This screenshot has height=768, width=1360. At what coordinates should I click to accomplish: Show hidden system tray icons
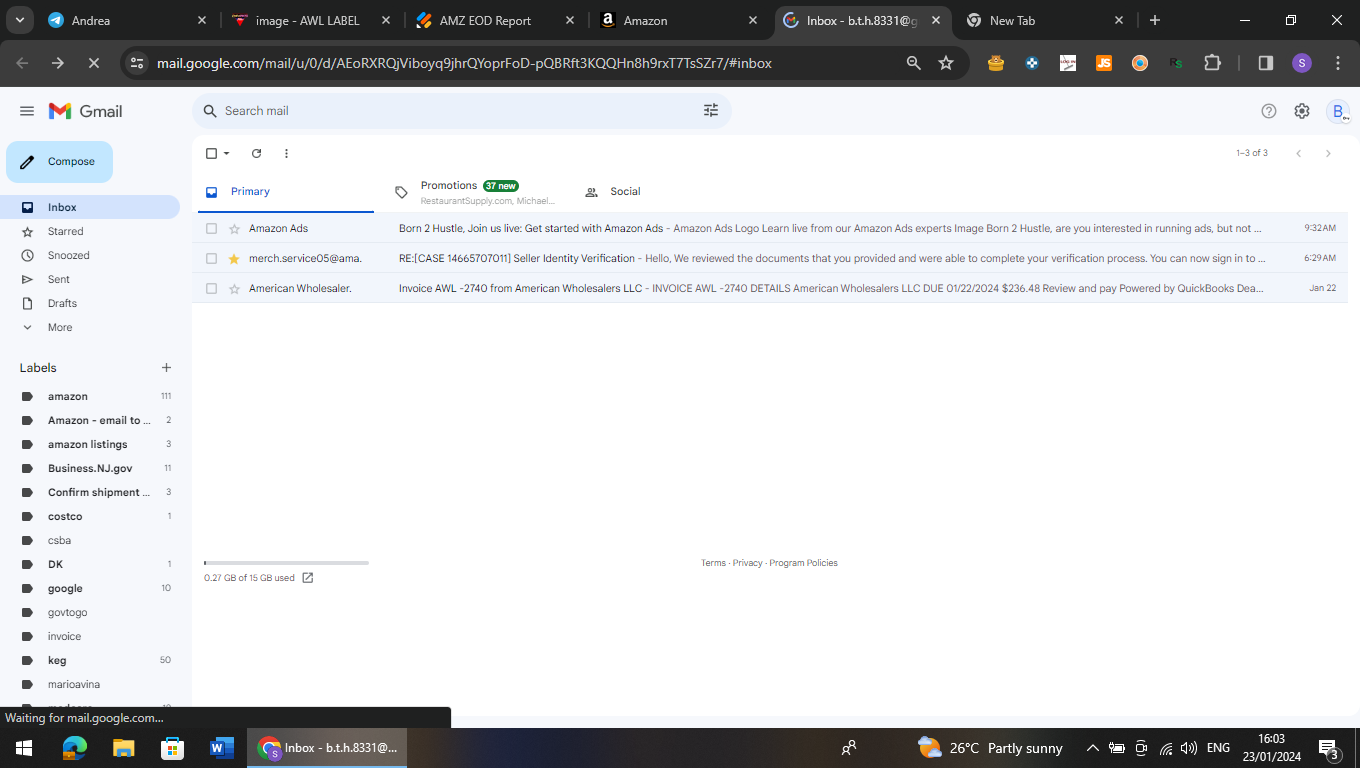pos(1092,748)
